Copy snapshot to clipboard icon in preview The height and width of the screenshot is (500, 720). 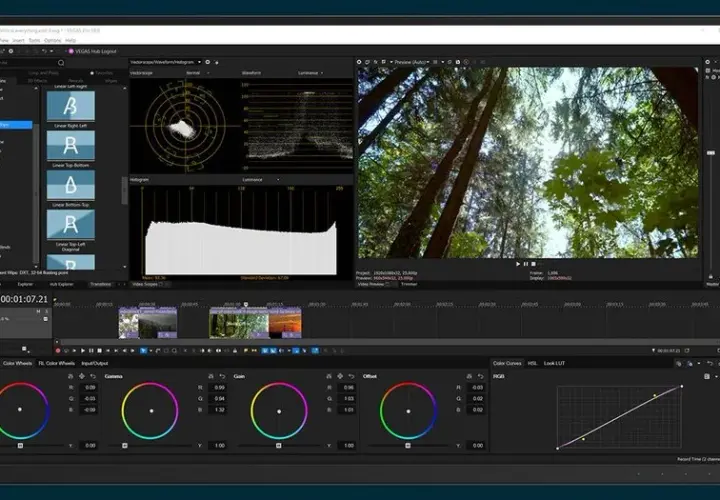[450, 62]
